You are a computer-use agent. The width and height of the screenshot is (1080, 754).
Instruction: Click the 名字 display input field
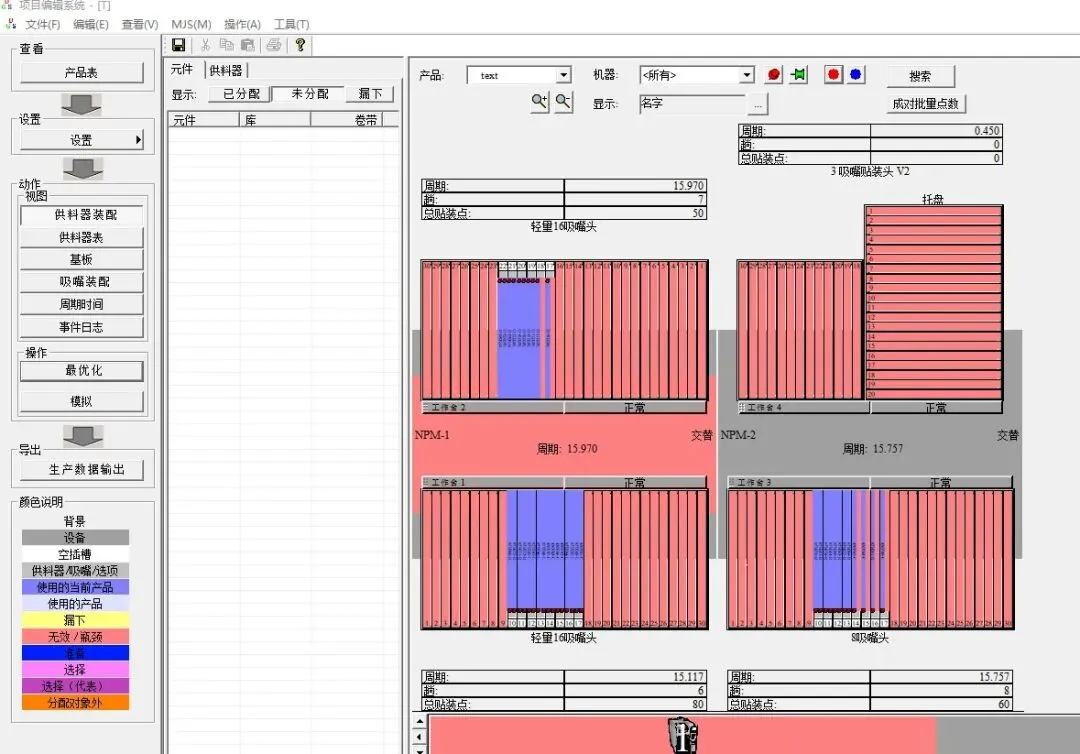(692, 104)
